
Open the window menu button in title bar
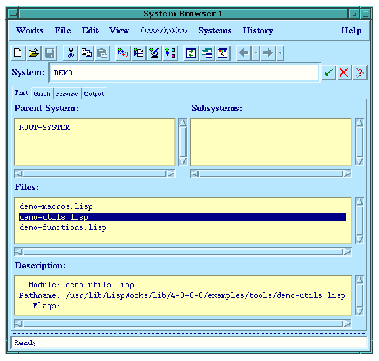click(x=13, y=14)
